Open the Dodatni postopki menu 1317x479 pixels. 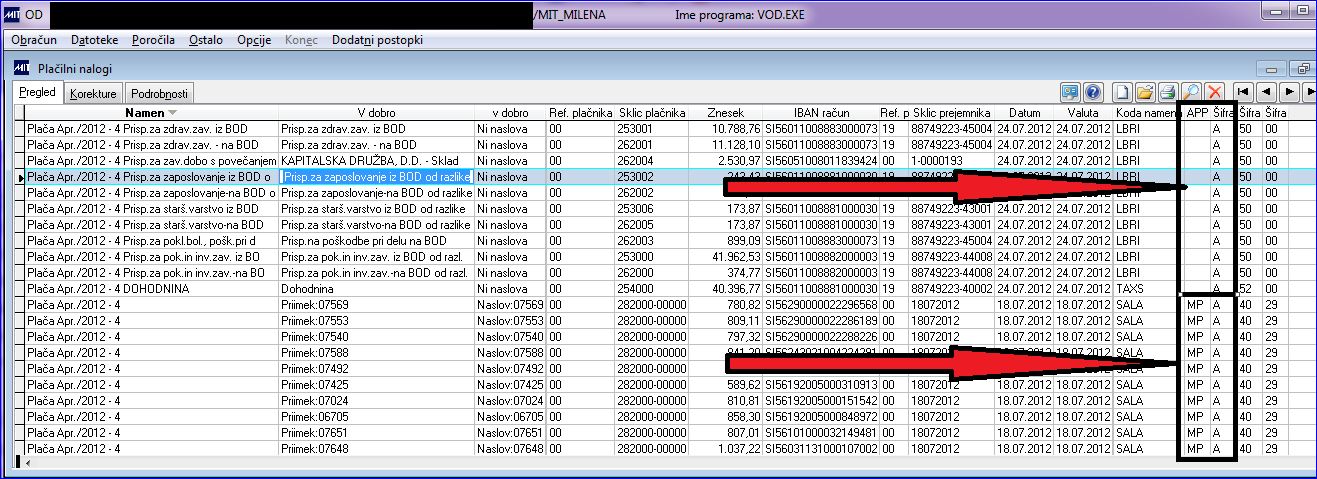coord(377,40)
